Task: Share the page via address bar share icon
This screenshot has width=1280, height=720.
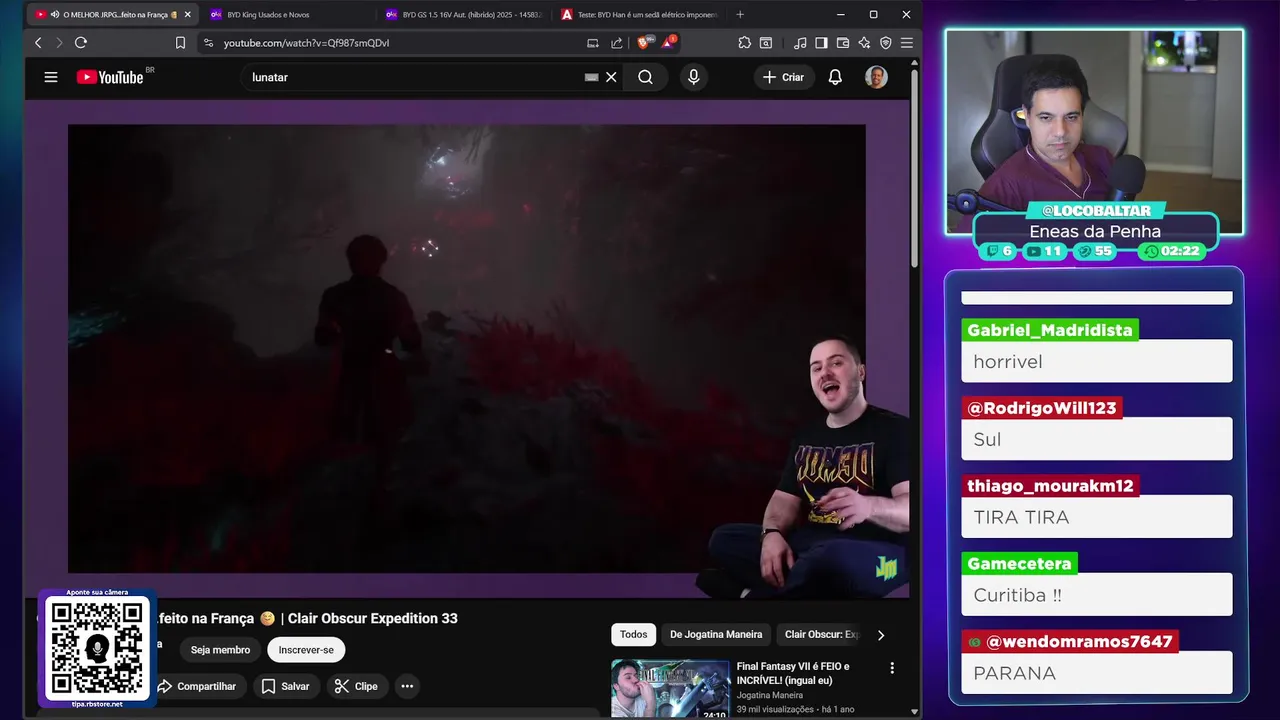Action: coord(617,43)
